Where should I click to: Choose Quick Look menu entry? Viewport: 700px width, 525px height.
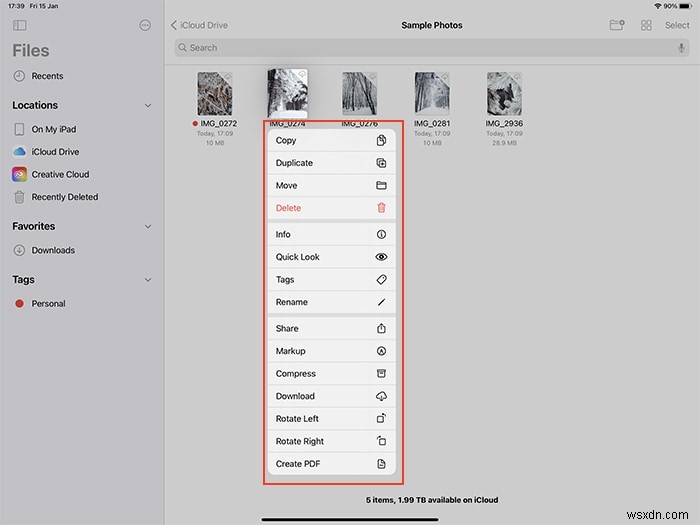point(332,257)
